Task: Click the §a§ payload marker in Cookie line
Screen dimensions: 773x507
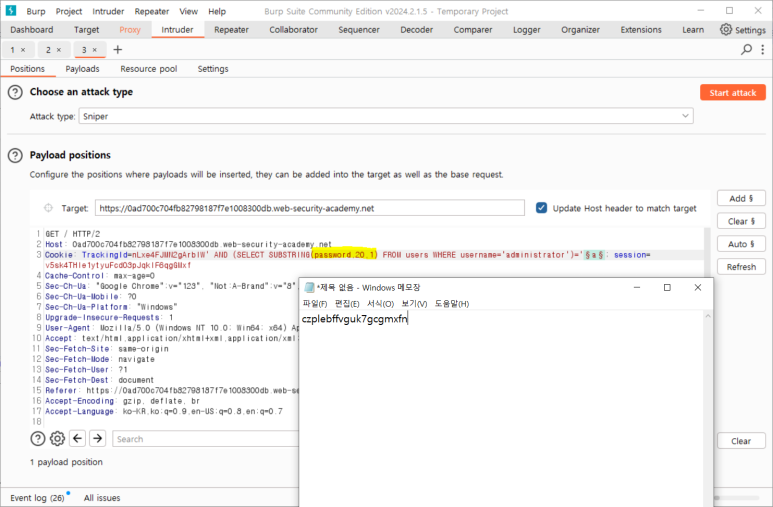Action: coord(594,255)
